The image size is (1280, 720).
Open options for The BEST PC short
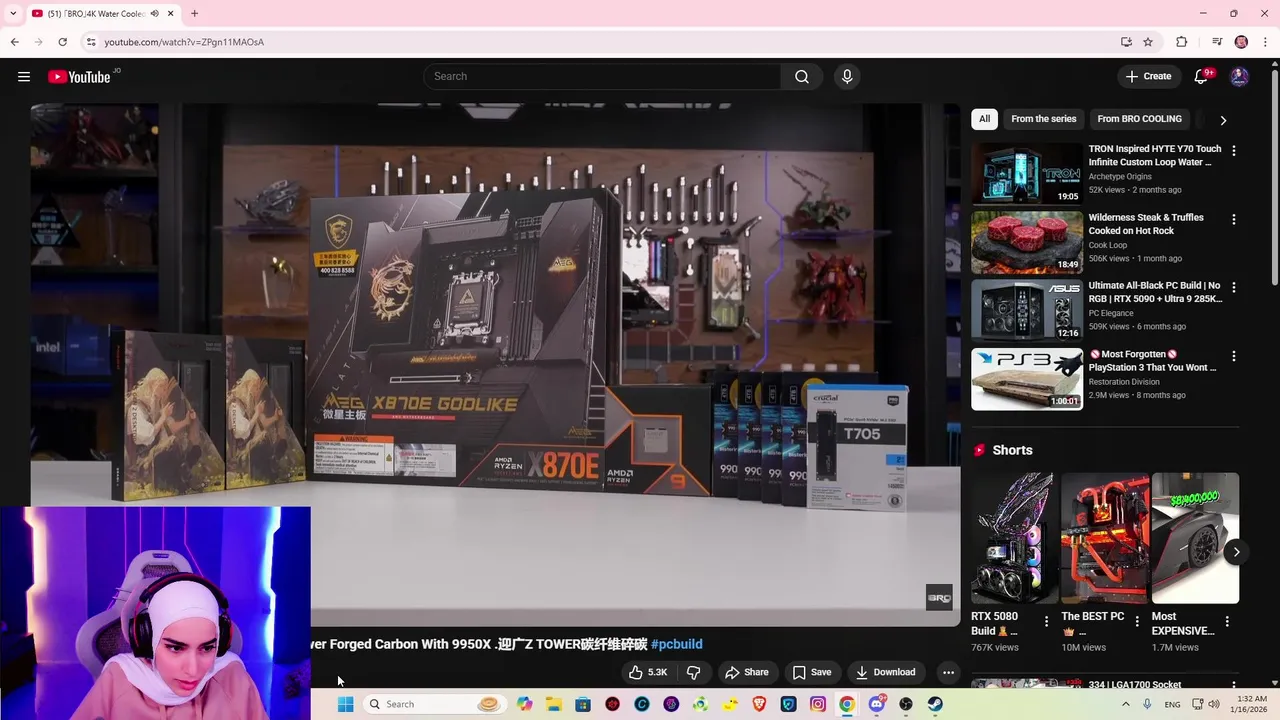(1136, 622)
